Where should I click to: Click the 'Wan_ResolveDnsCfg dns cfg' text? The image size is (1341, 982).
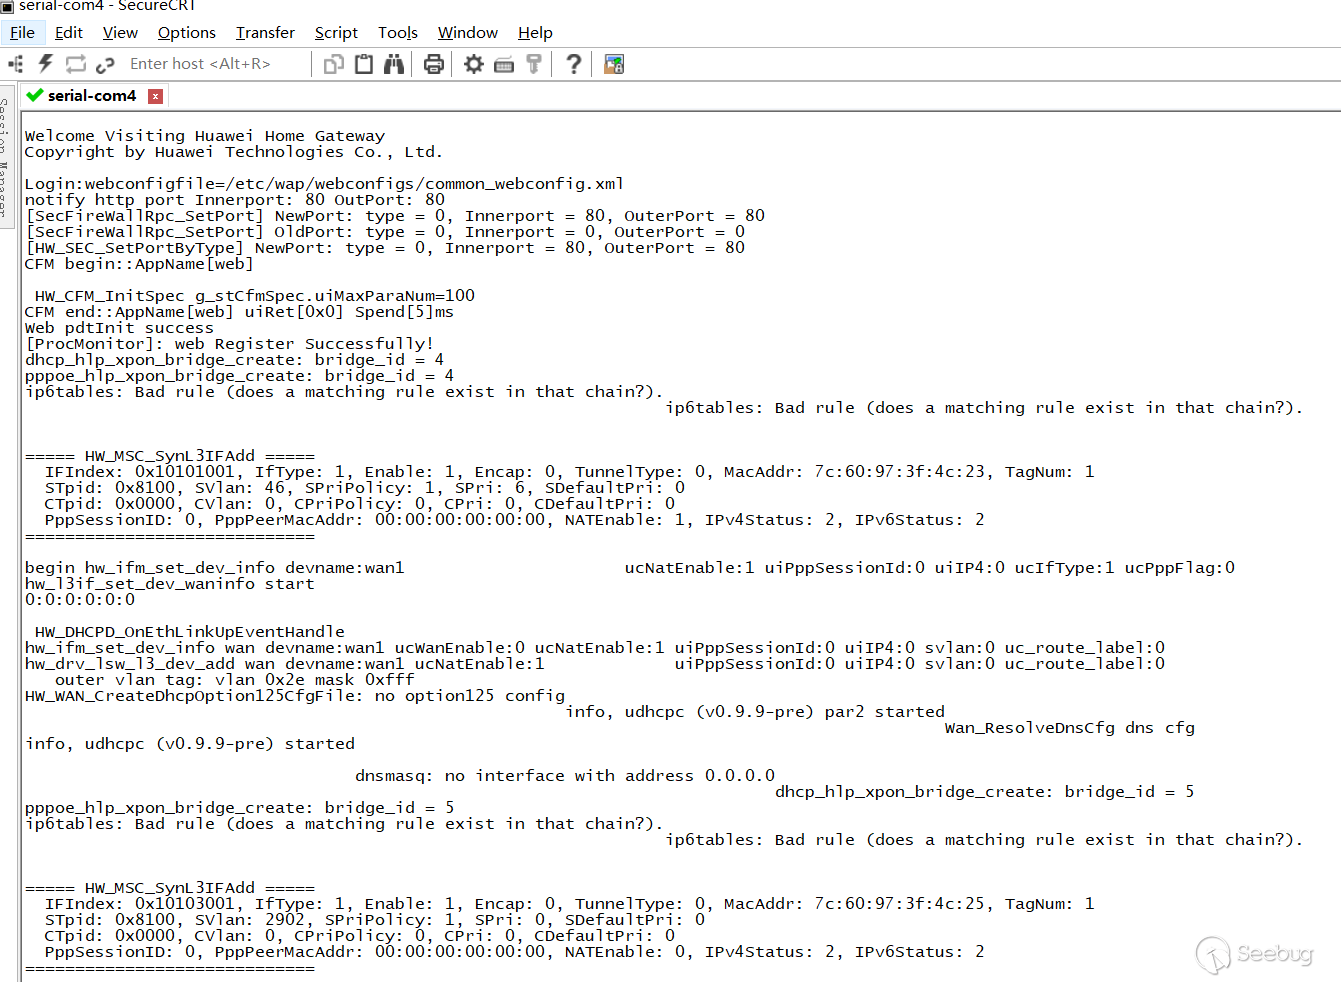[1070, 728]
